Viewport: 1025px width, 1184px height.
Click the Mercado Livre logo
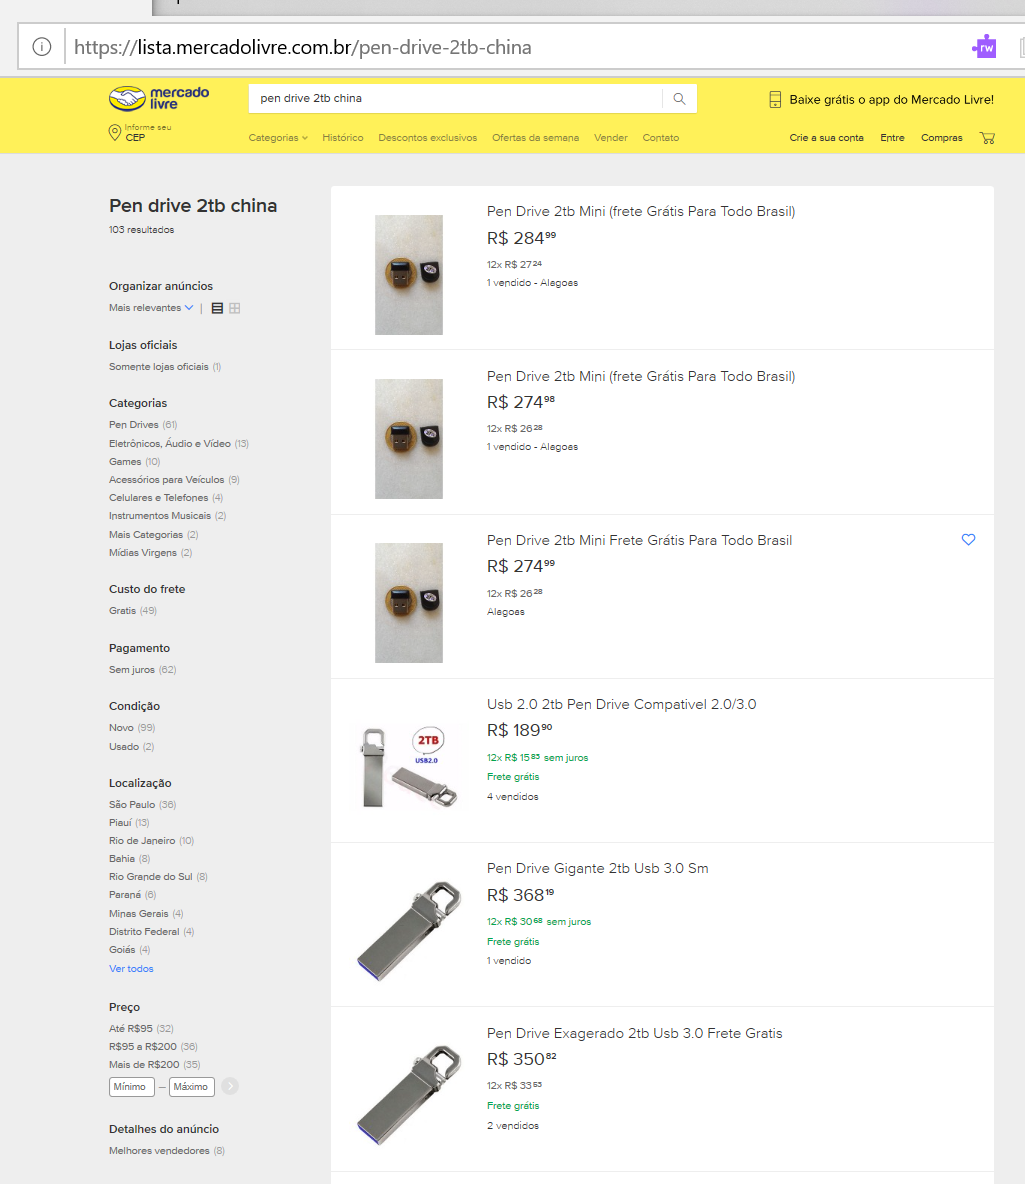[x=159, y=98]
